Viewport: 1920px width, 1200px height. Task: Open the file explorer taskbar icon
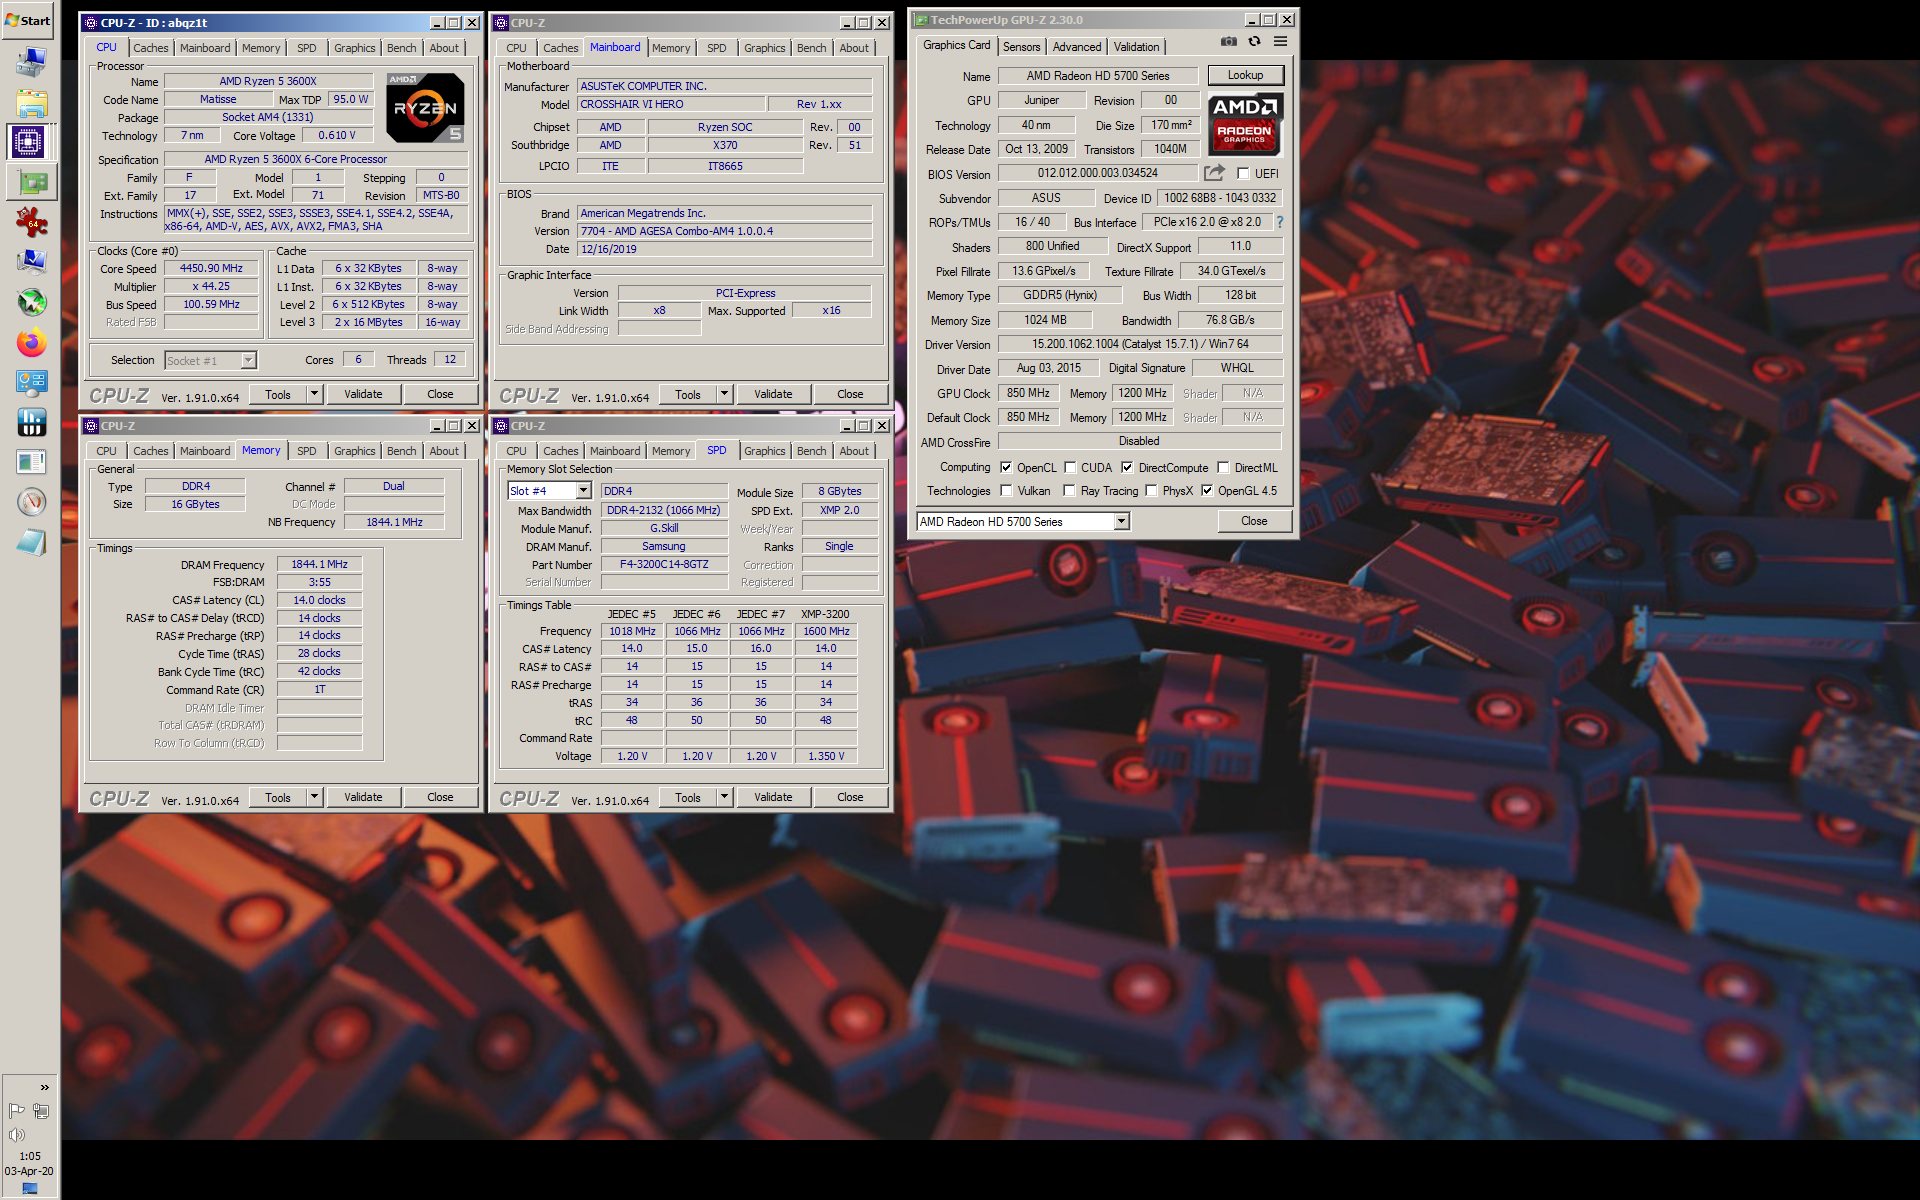pyautogui.click(x=31, y=102)
